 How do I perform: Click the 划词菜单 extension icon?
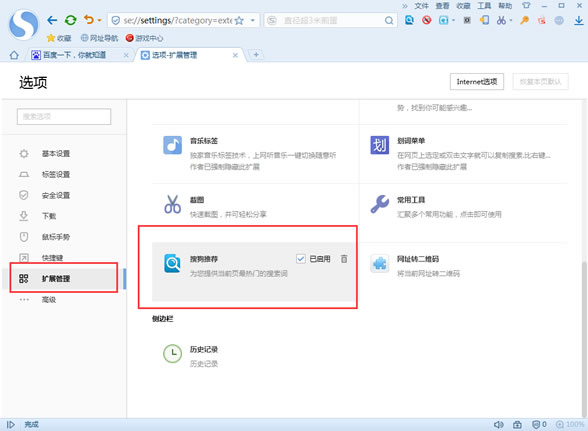coord(380,145)
